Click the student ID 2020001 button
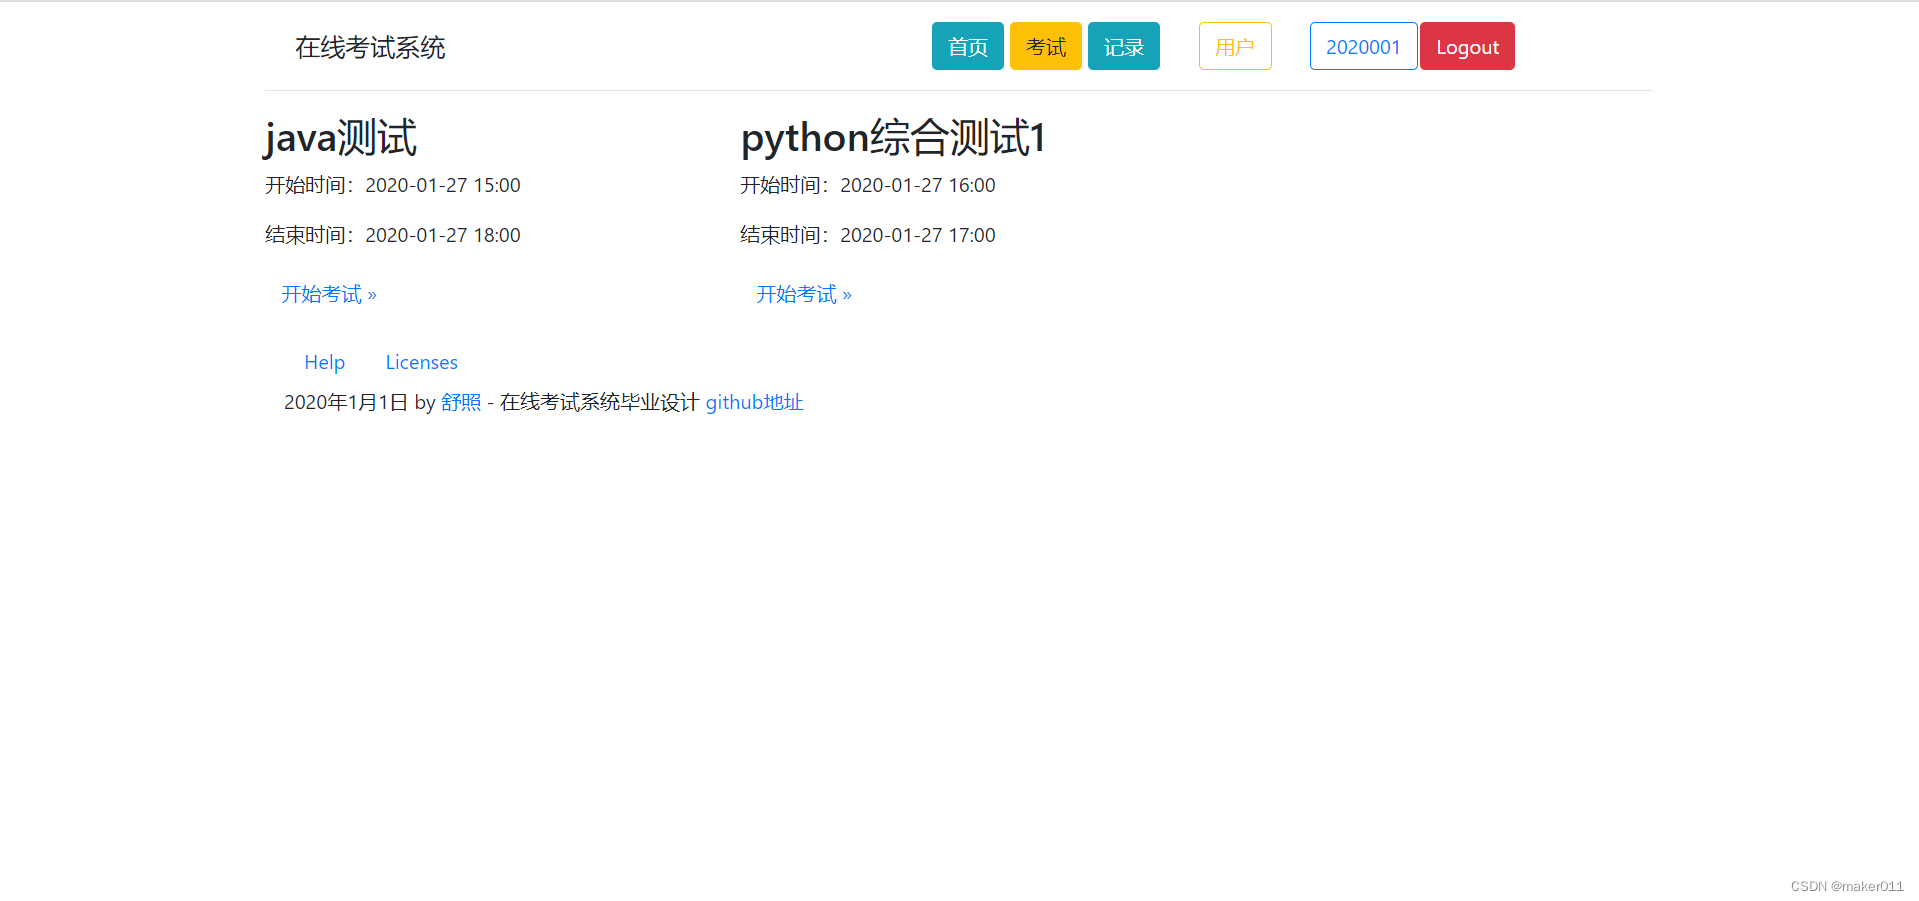Screen dimensions: 1919x901 tap(1362, 46)
